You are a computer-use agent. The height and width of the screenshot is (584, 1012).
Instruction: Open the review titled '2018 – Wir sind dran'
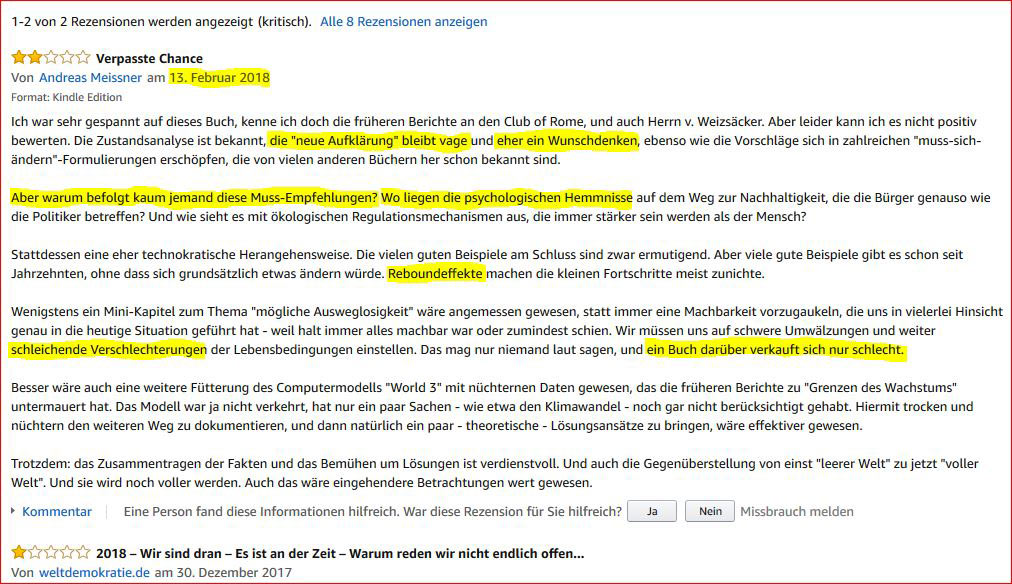click(x=340, y=553)
